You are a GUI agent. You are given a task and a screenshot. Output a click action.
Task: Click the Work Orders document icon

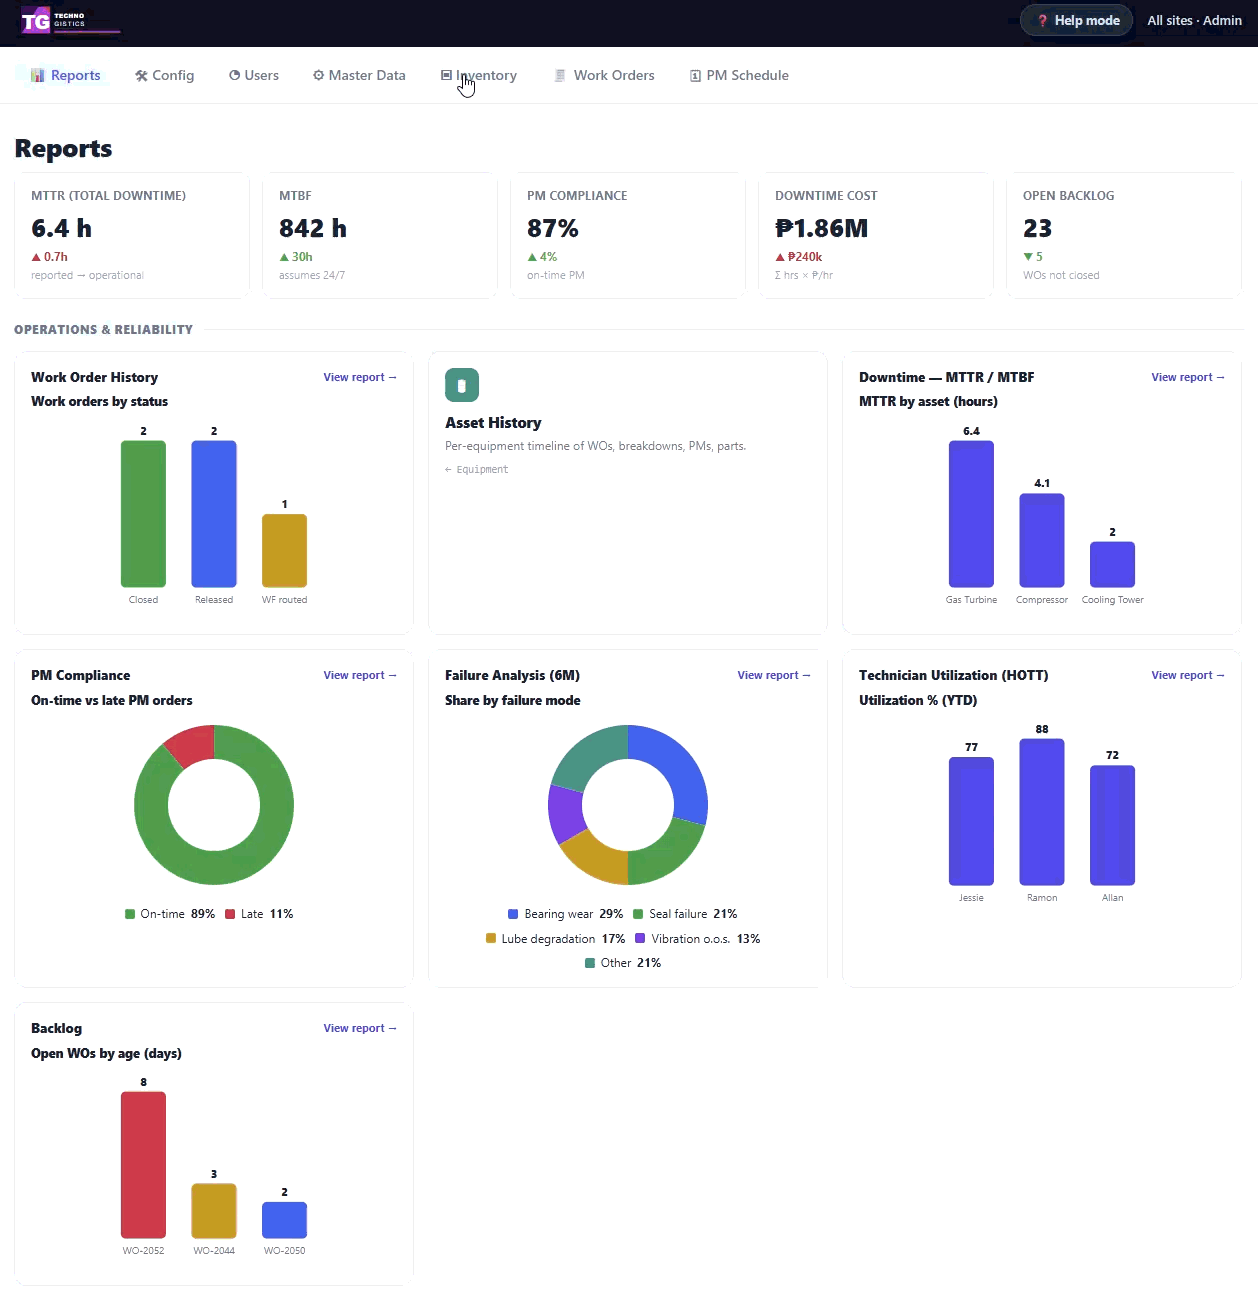coord(560,75)
